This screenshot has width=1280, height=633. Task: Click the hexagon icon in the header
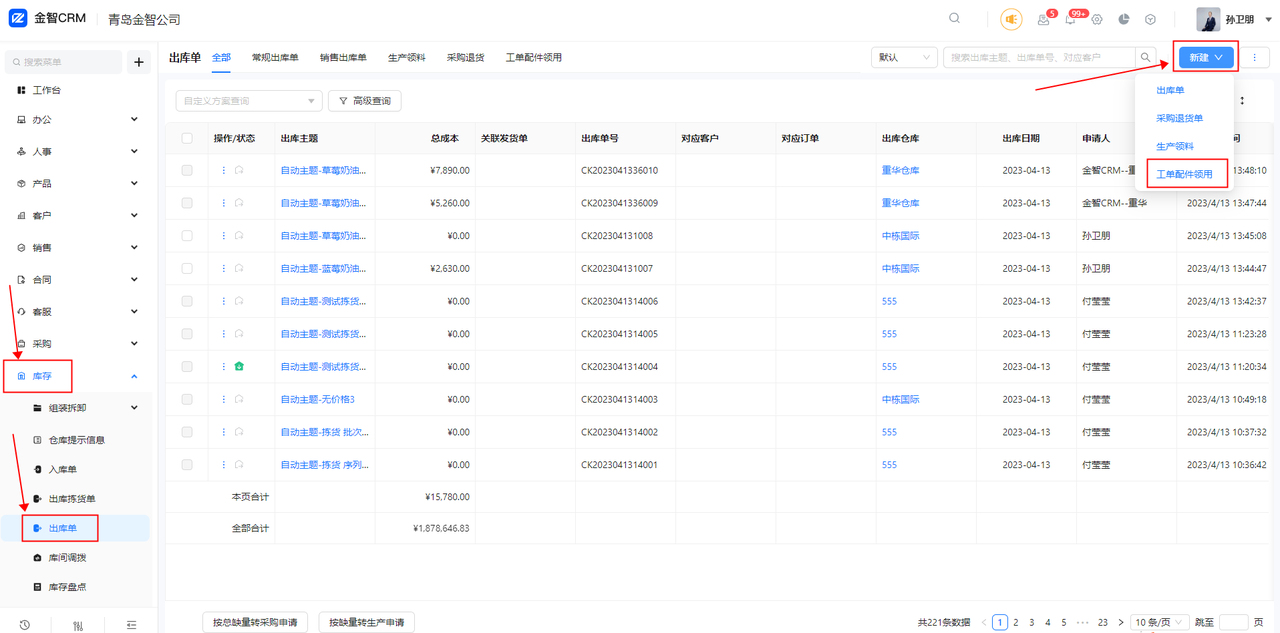[x=1150, y=19]
